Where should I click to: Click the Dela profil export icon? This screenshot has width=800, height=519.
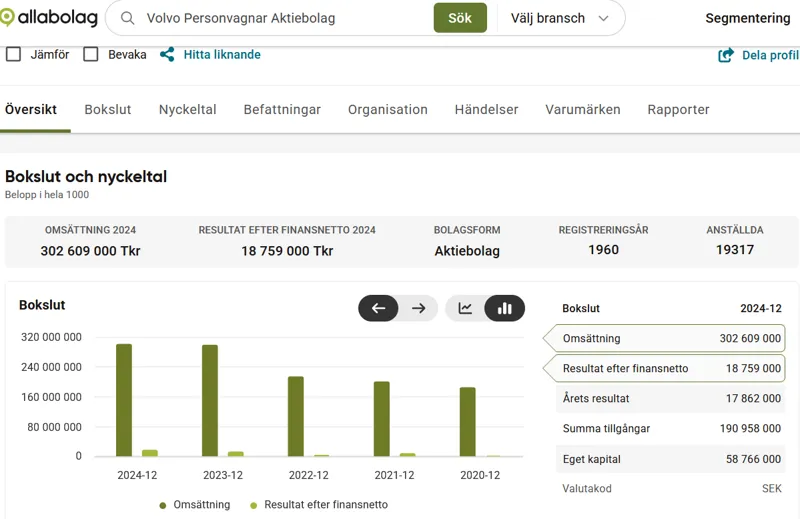[726, 55]
